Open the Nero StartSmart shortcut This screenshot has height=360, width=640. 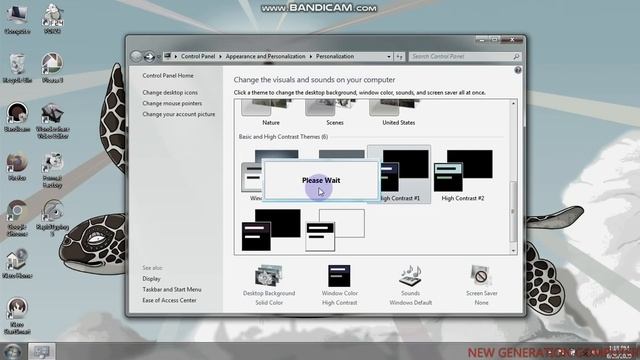(17, 316)
